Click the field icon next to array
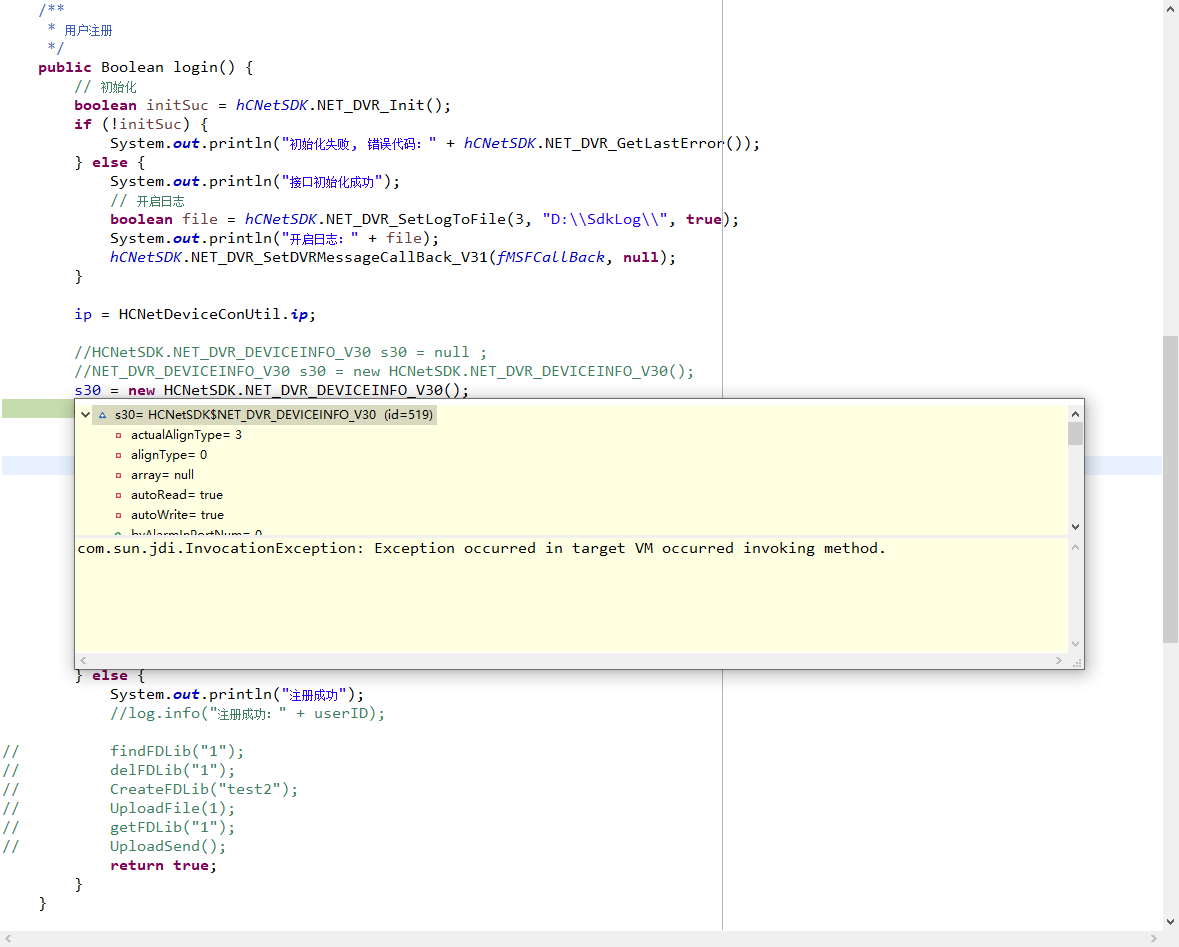 [117, 474]
